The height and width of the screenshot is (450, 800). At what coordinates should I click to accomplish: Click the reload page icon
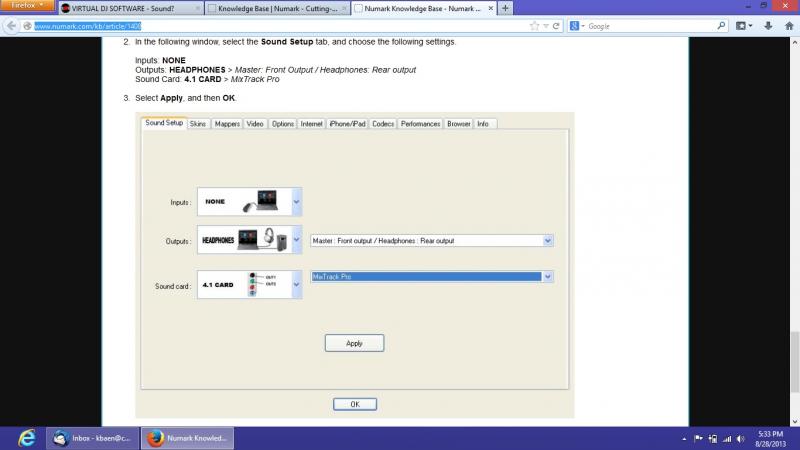[x=558, y=26]
